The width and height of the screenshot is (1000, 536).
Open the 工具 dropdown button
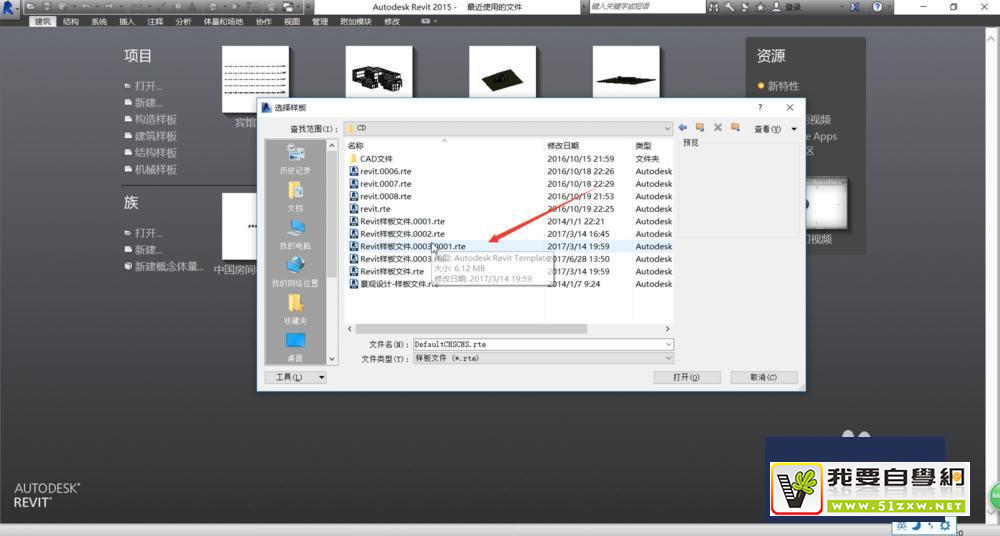[296, 377]
